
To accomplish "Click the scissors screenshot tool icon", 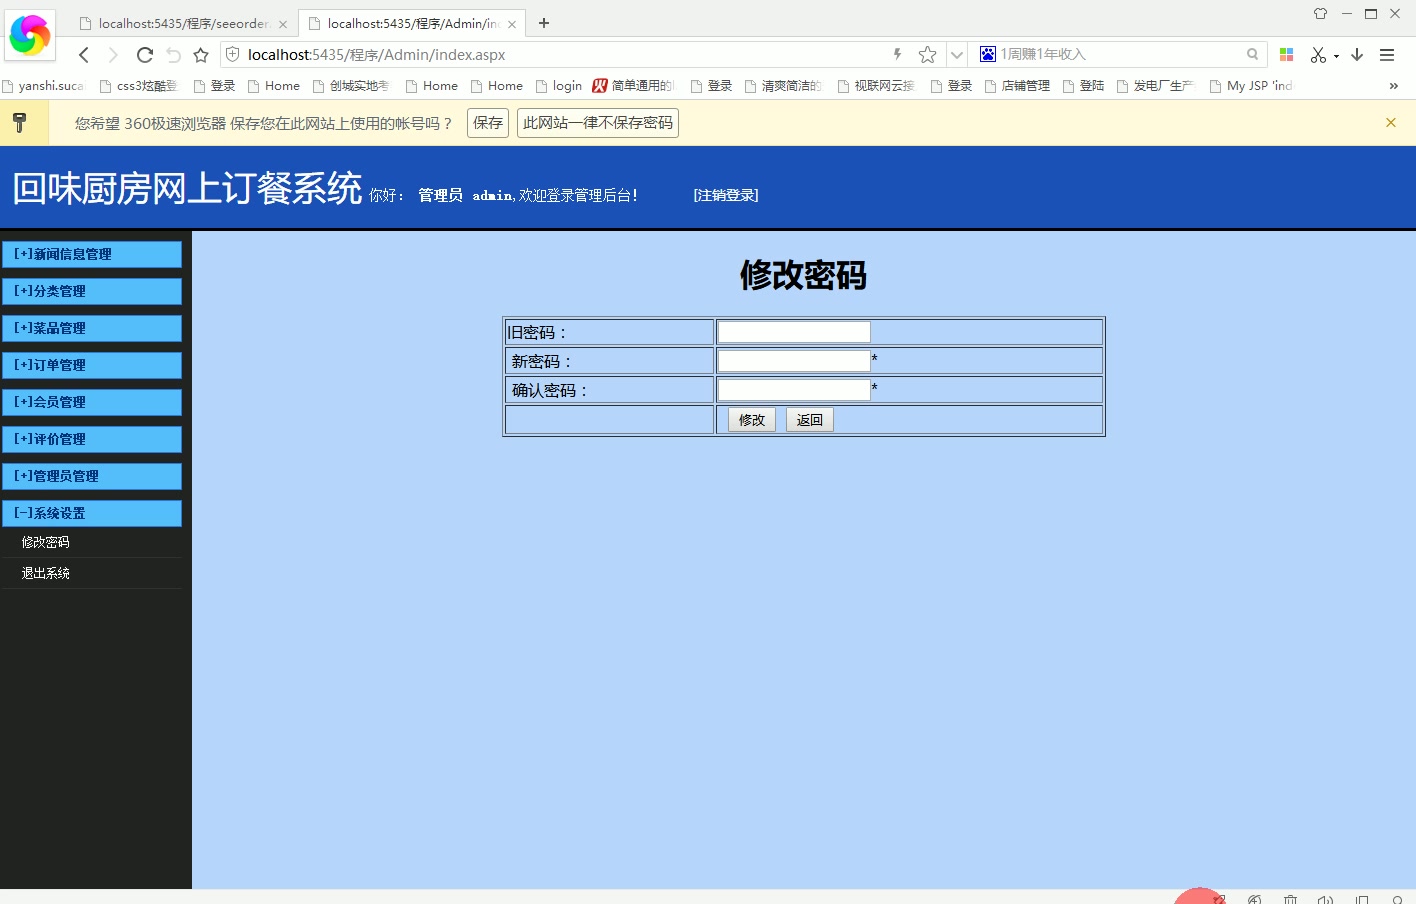I will (1318, 55).
